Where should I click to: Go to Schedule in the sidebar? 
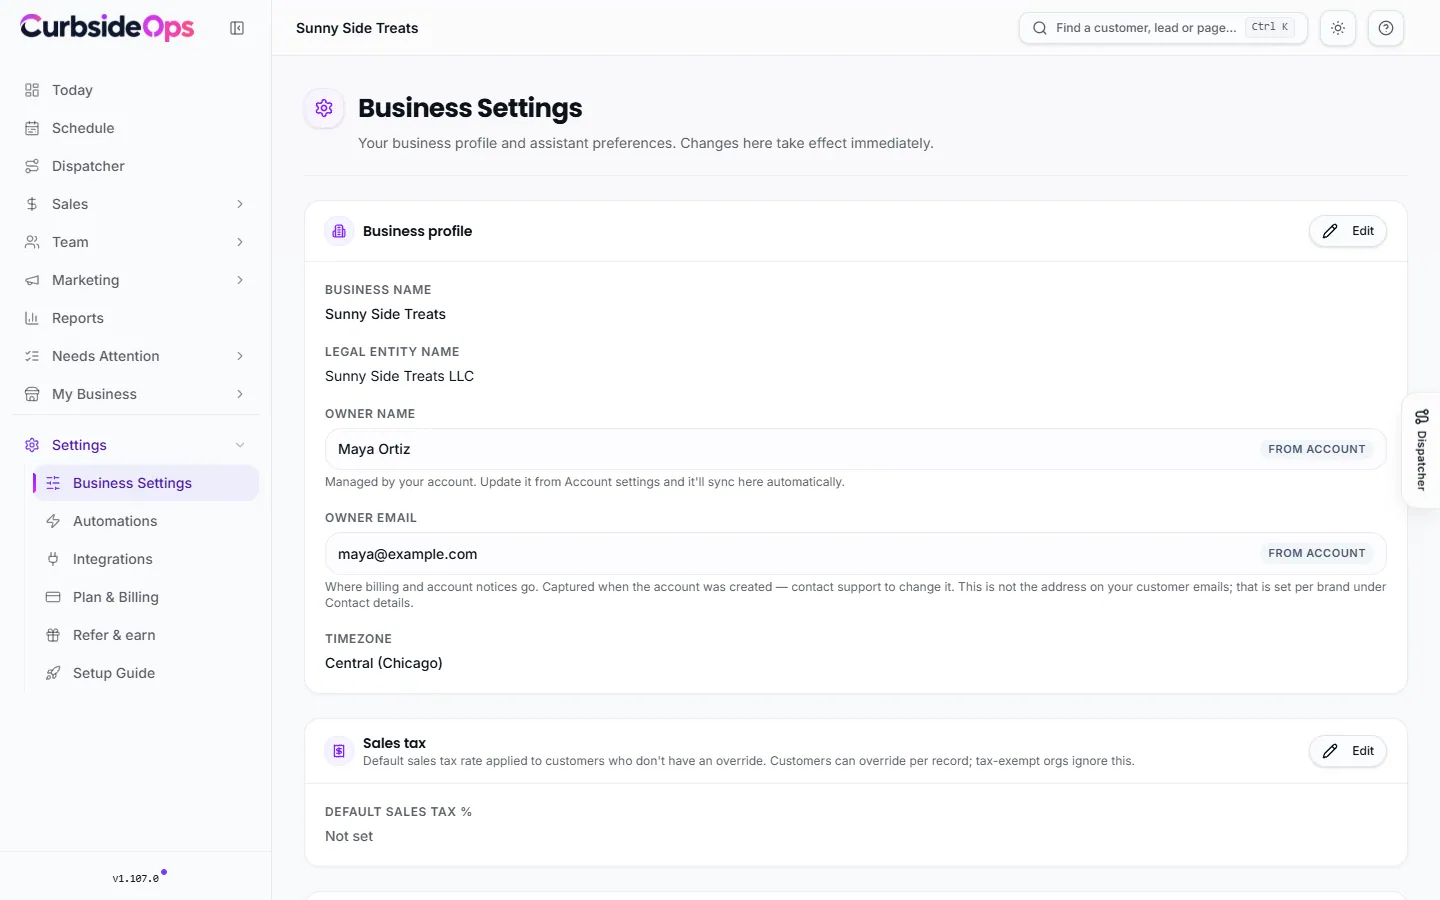pos(136,128)
